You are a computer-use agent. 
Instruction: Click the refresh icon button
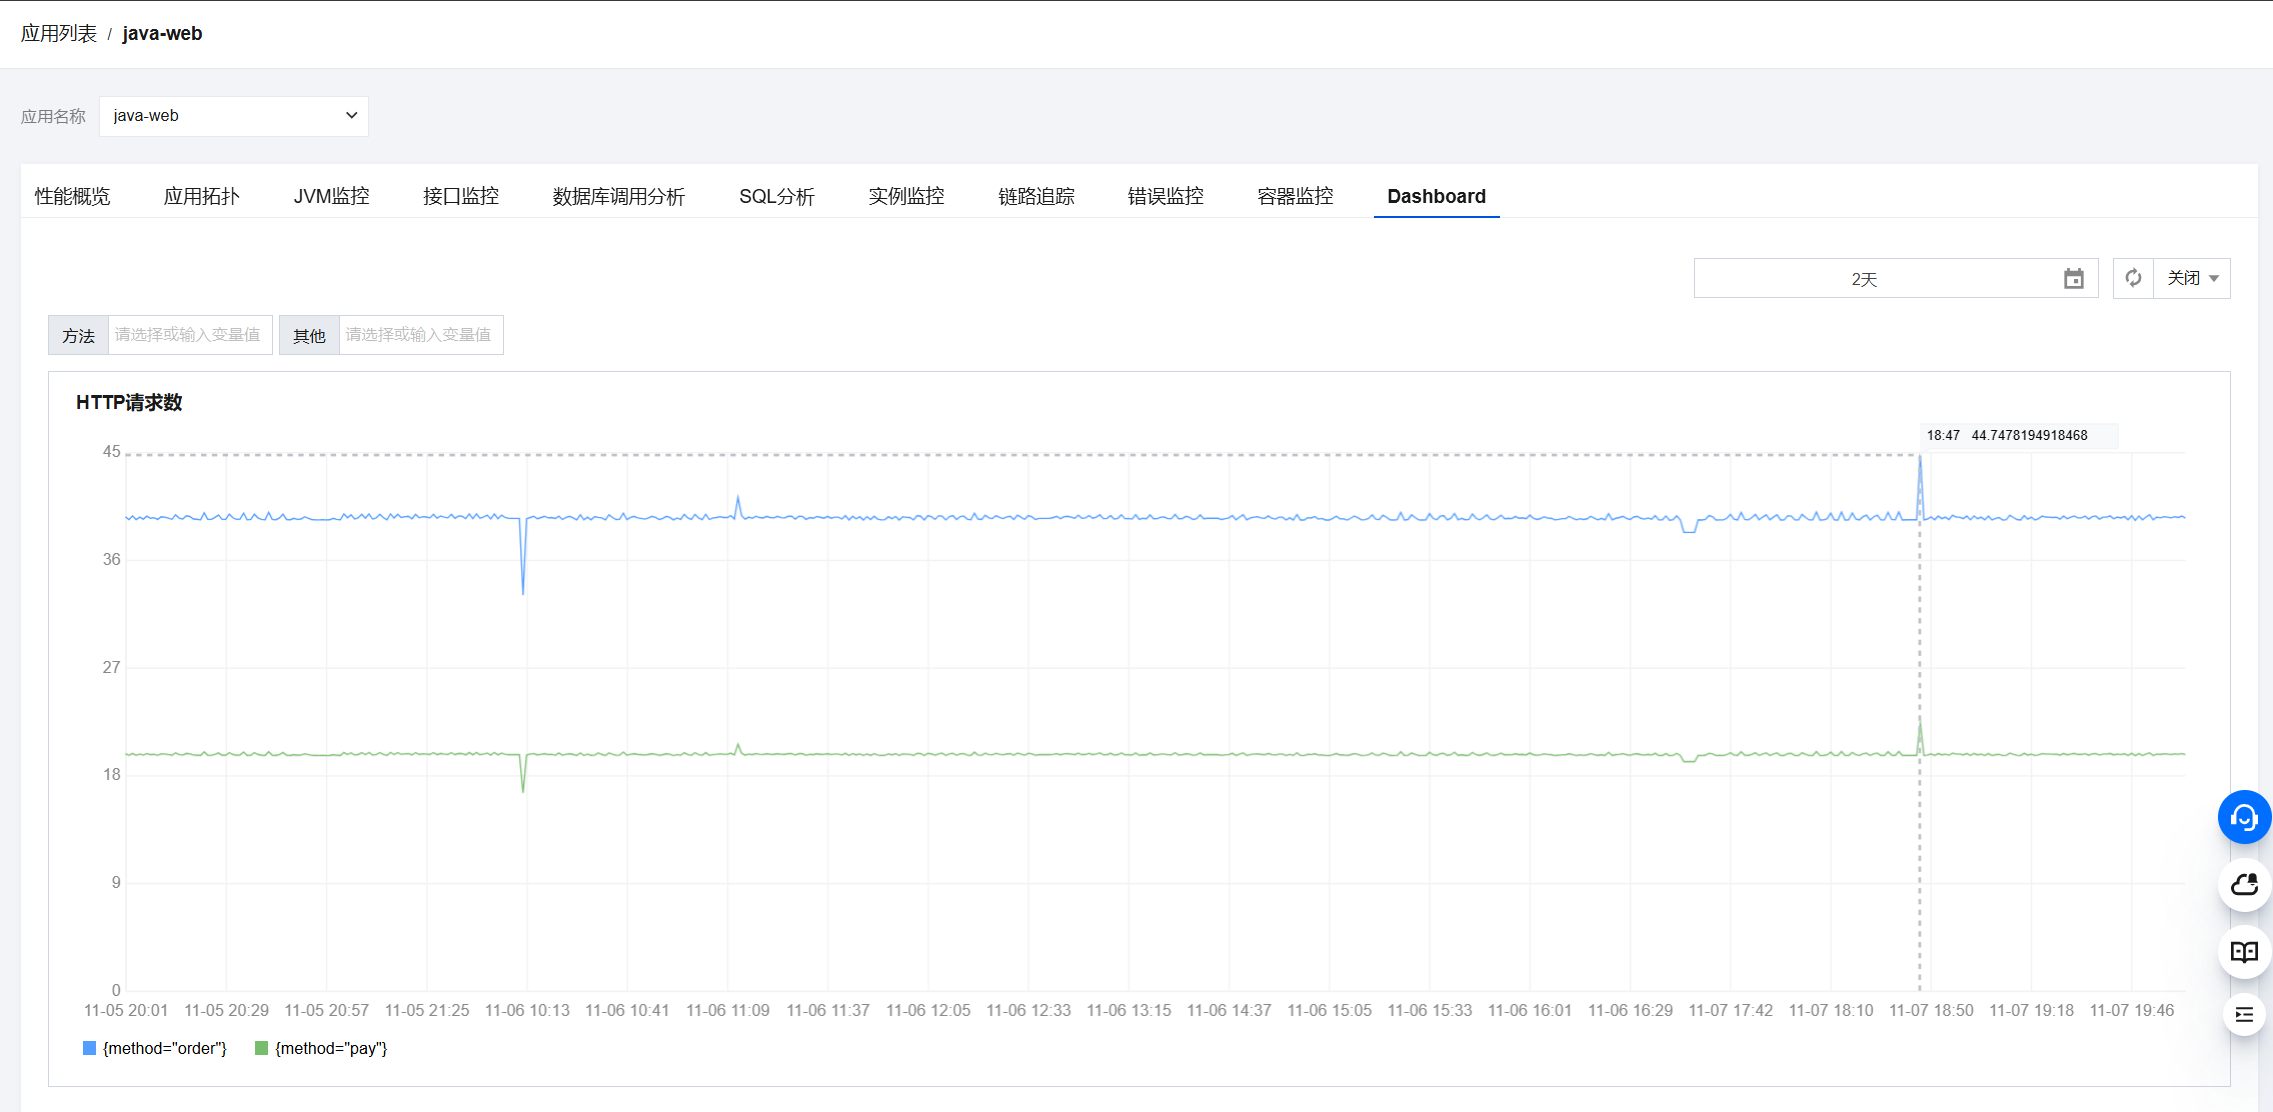coord(2133,278)
